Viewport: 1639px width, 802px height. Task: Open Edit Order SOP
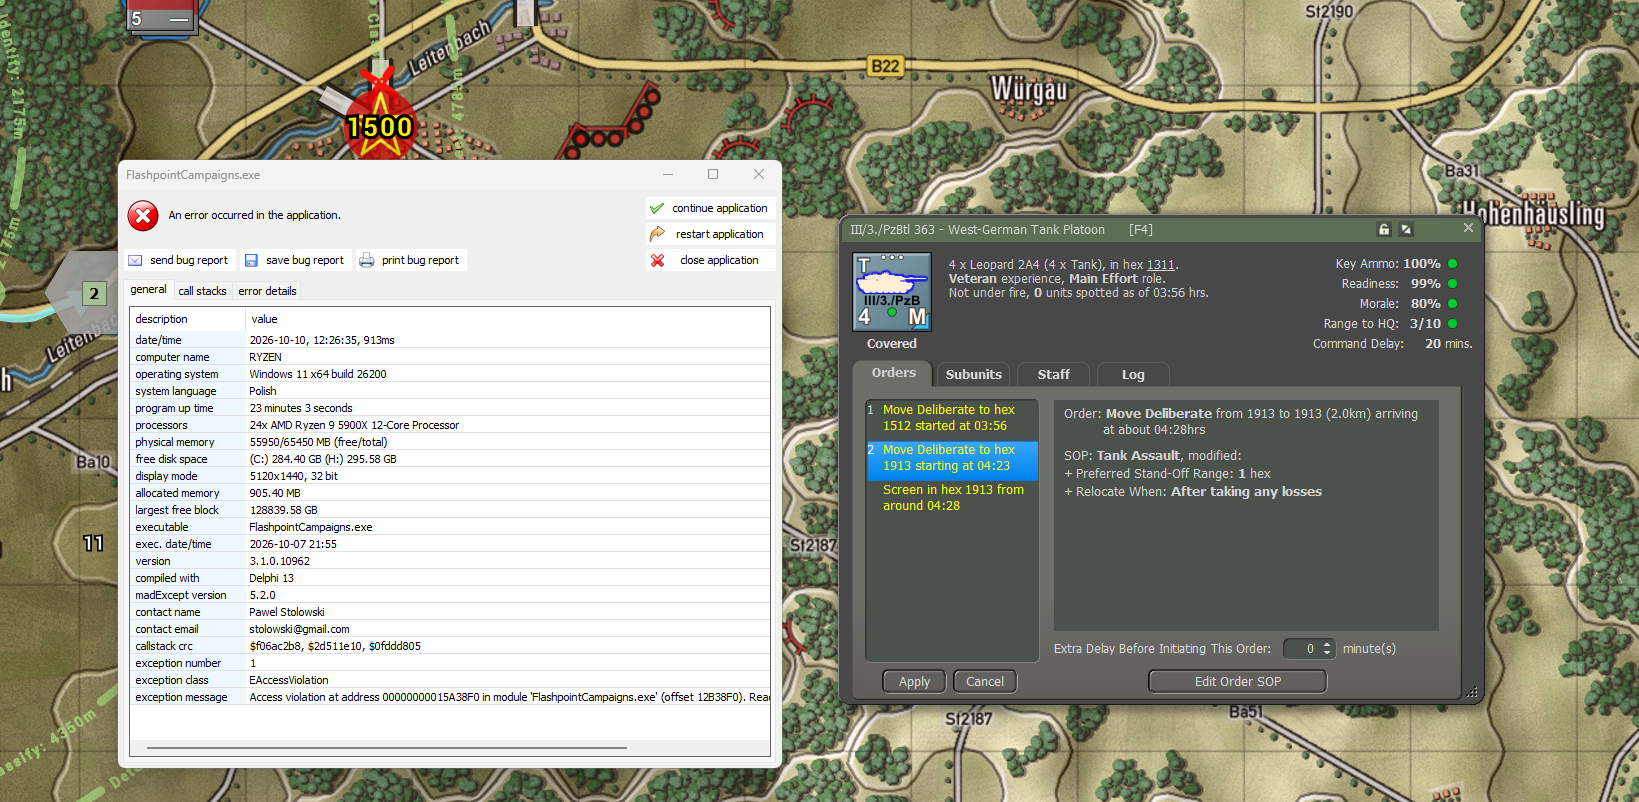pyautogui.click(x=1238, y=681)
